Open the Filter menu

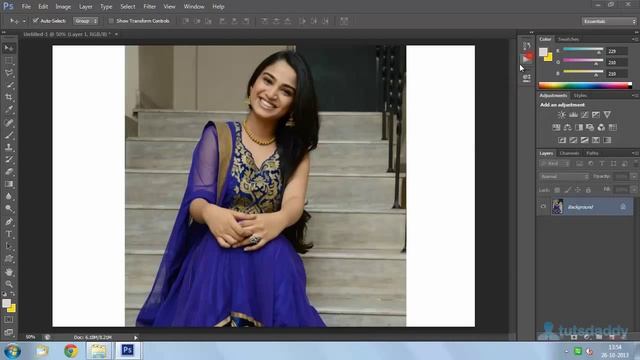tap(149, 7)
